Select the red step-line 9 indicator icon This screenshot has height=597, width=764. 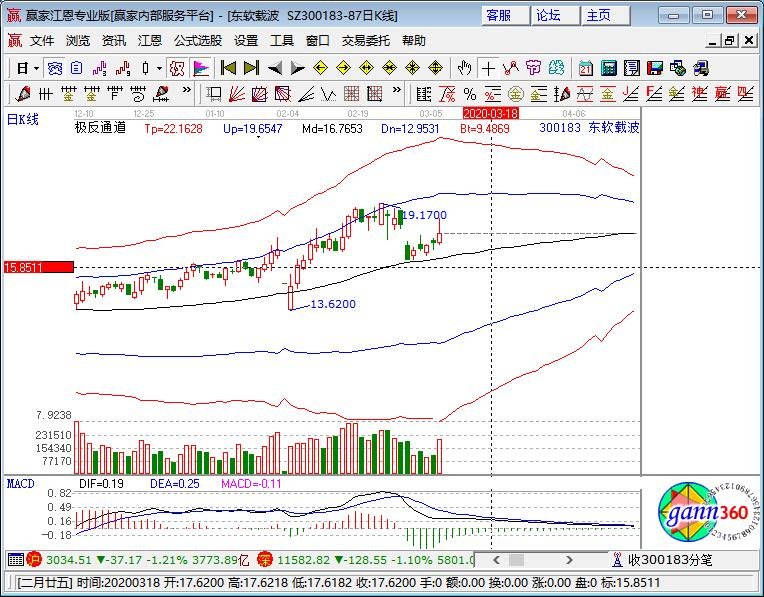coord(123,68)
